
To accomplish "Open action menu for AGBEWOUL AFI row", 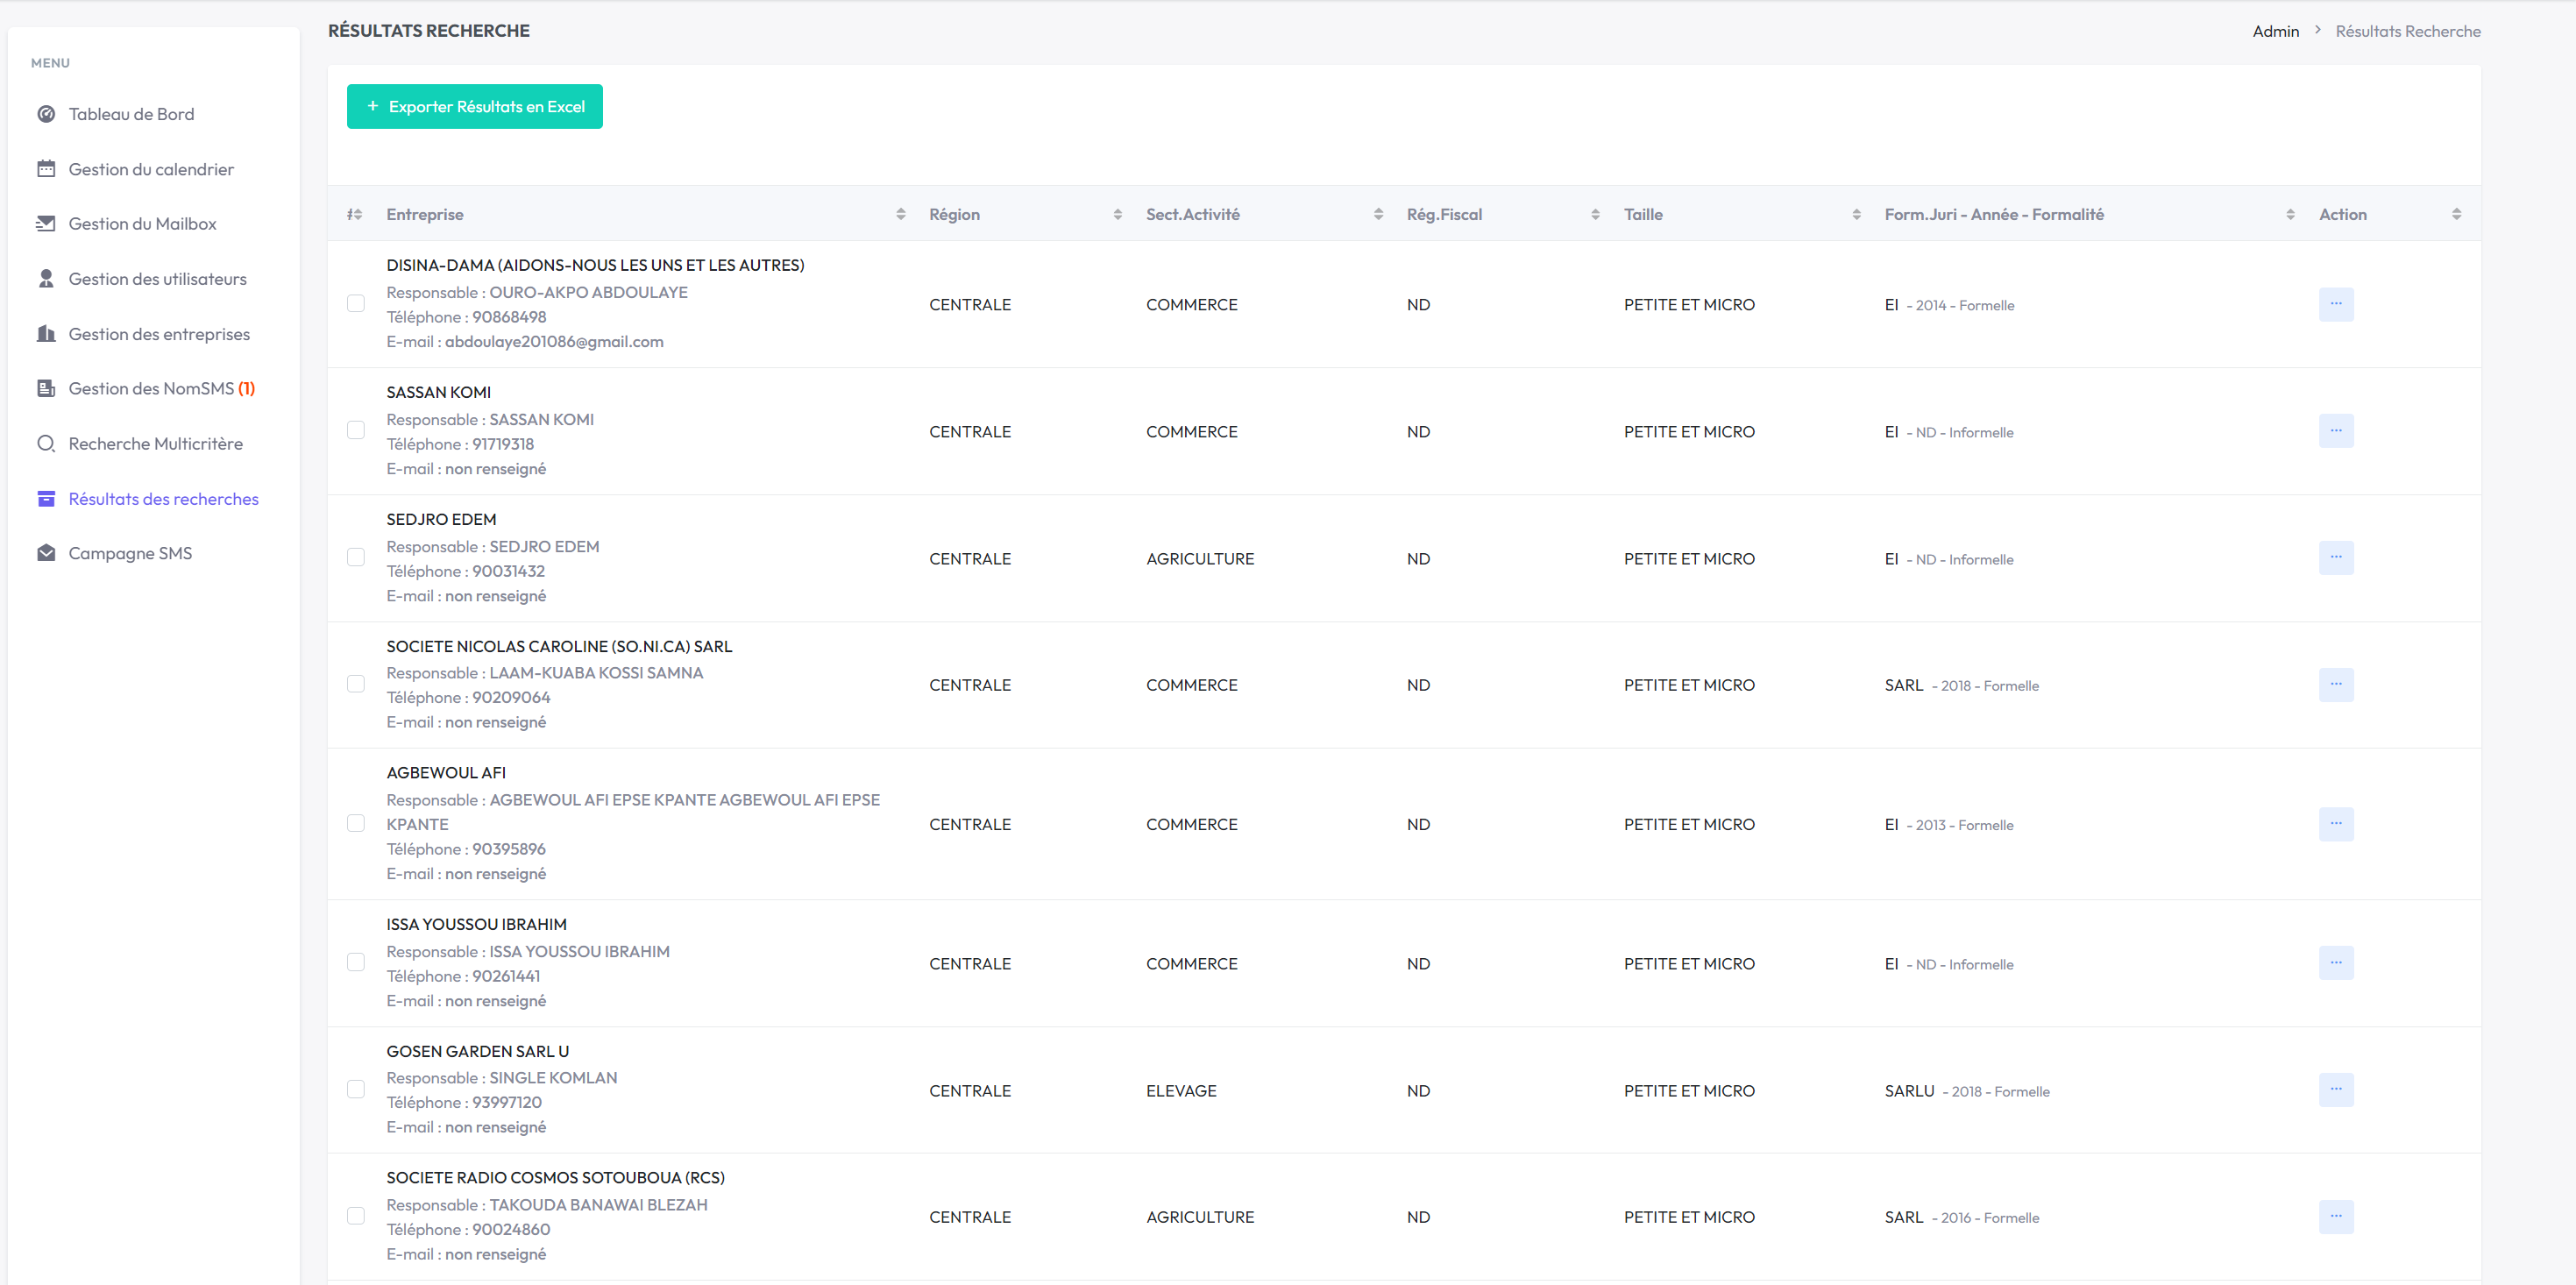I will (2336, 824).
